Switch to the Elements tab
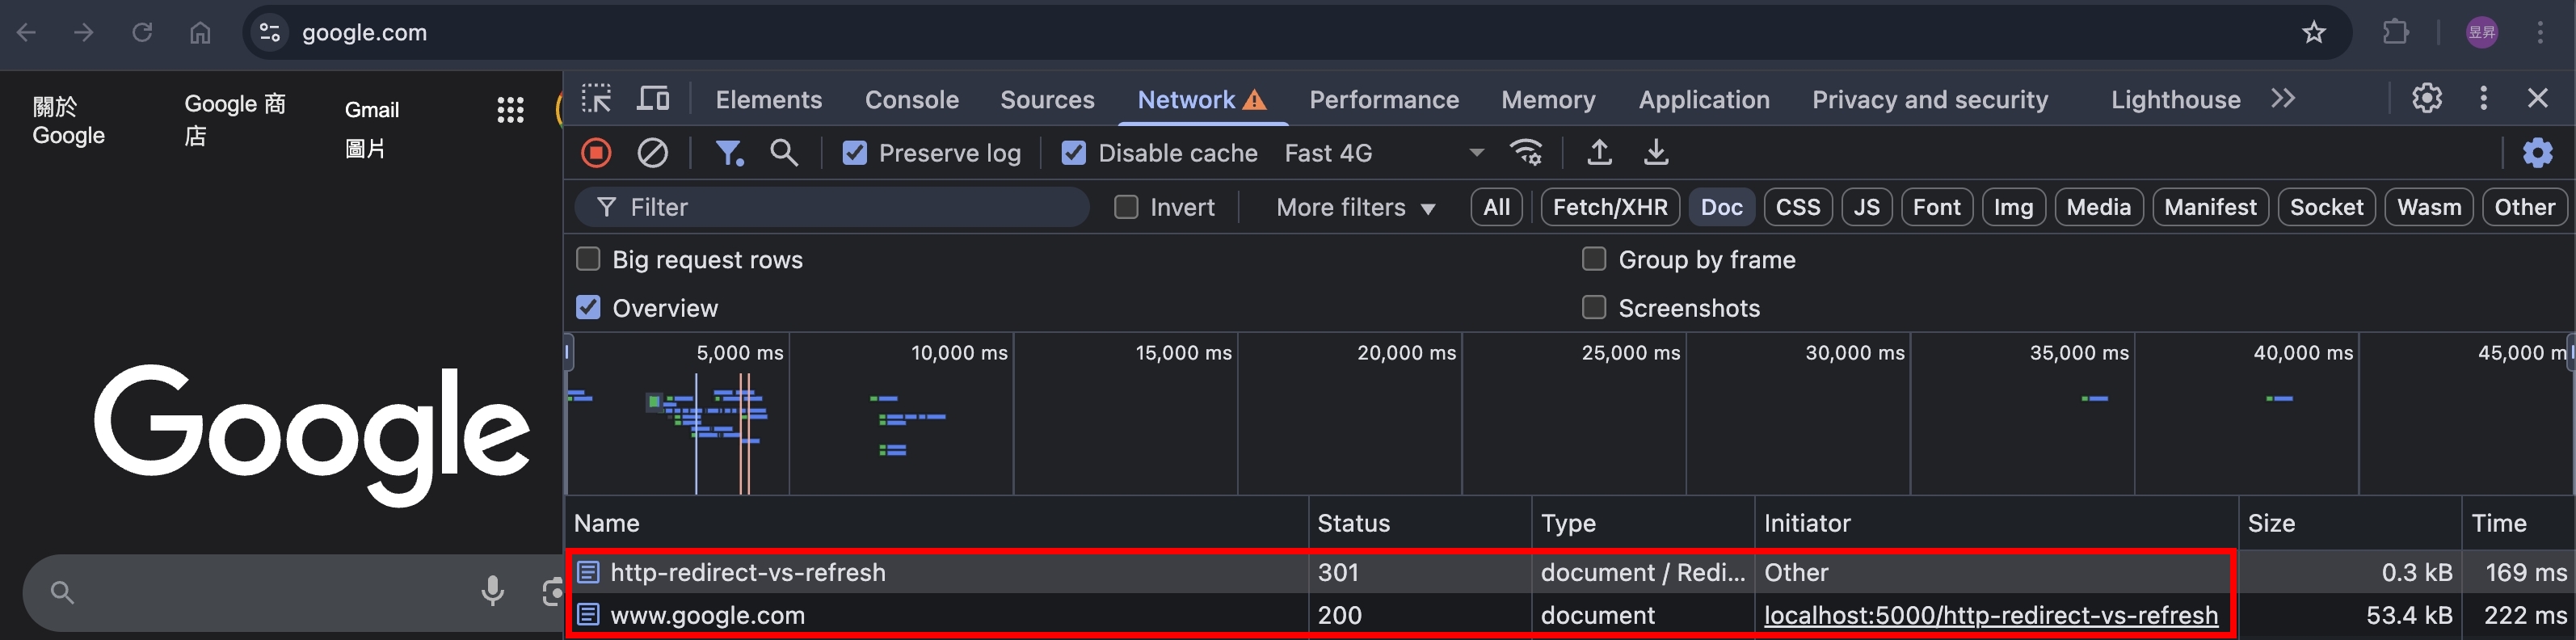 [x=769, y=99]
